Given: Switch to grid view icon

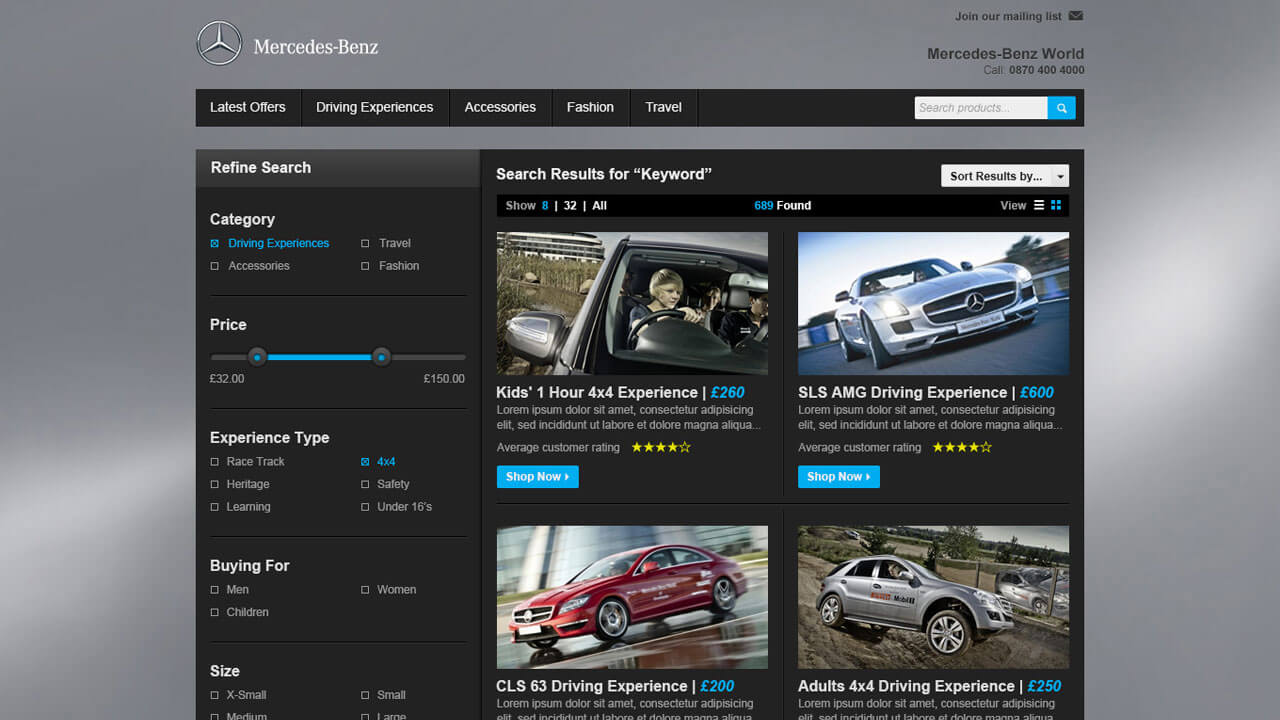Looking at the screenshot, I should point(1056,205).
